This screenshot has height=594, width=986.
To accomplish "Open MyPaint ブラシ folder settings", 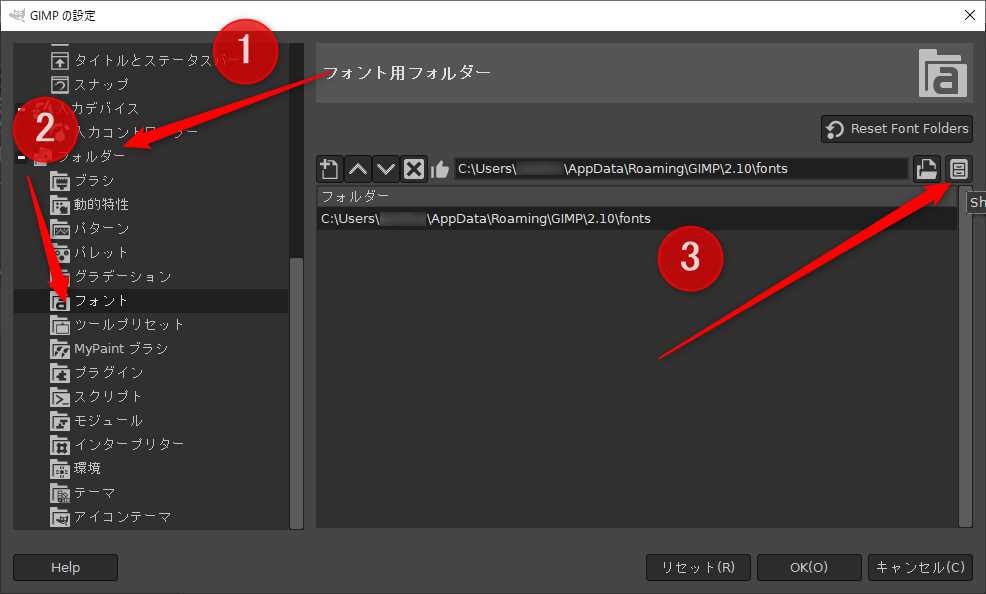I will click(x=109, y=349).
